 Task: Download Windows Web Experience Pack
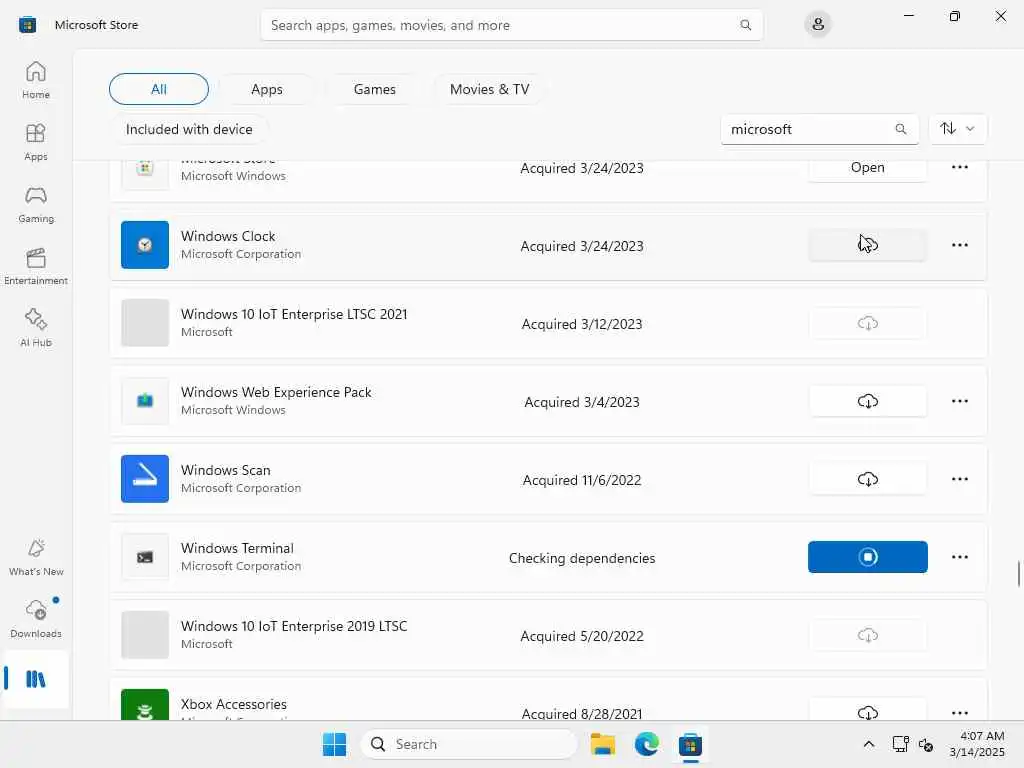pyautogui.click(x=867, y=401)
